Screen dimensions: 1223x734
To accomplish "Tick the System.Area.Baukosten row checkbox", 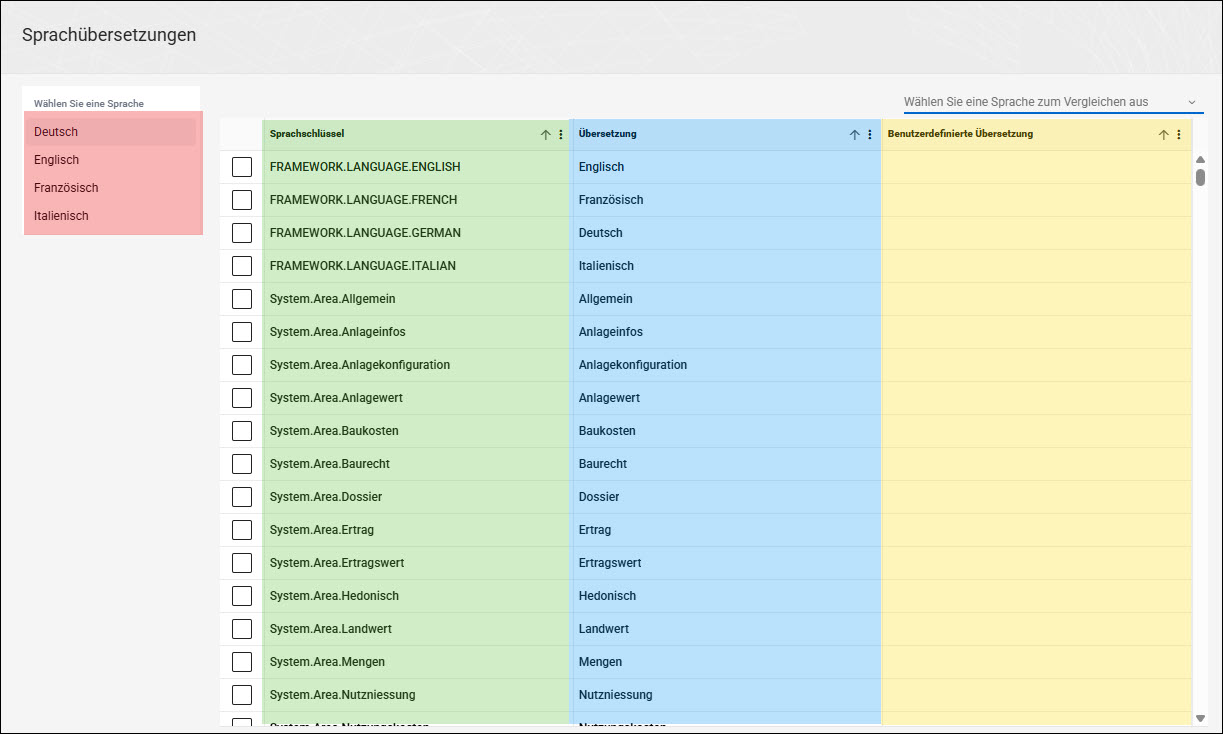I will (242, 431).
